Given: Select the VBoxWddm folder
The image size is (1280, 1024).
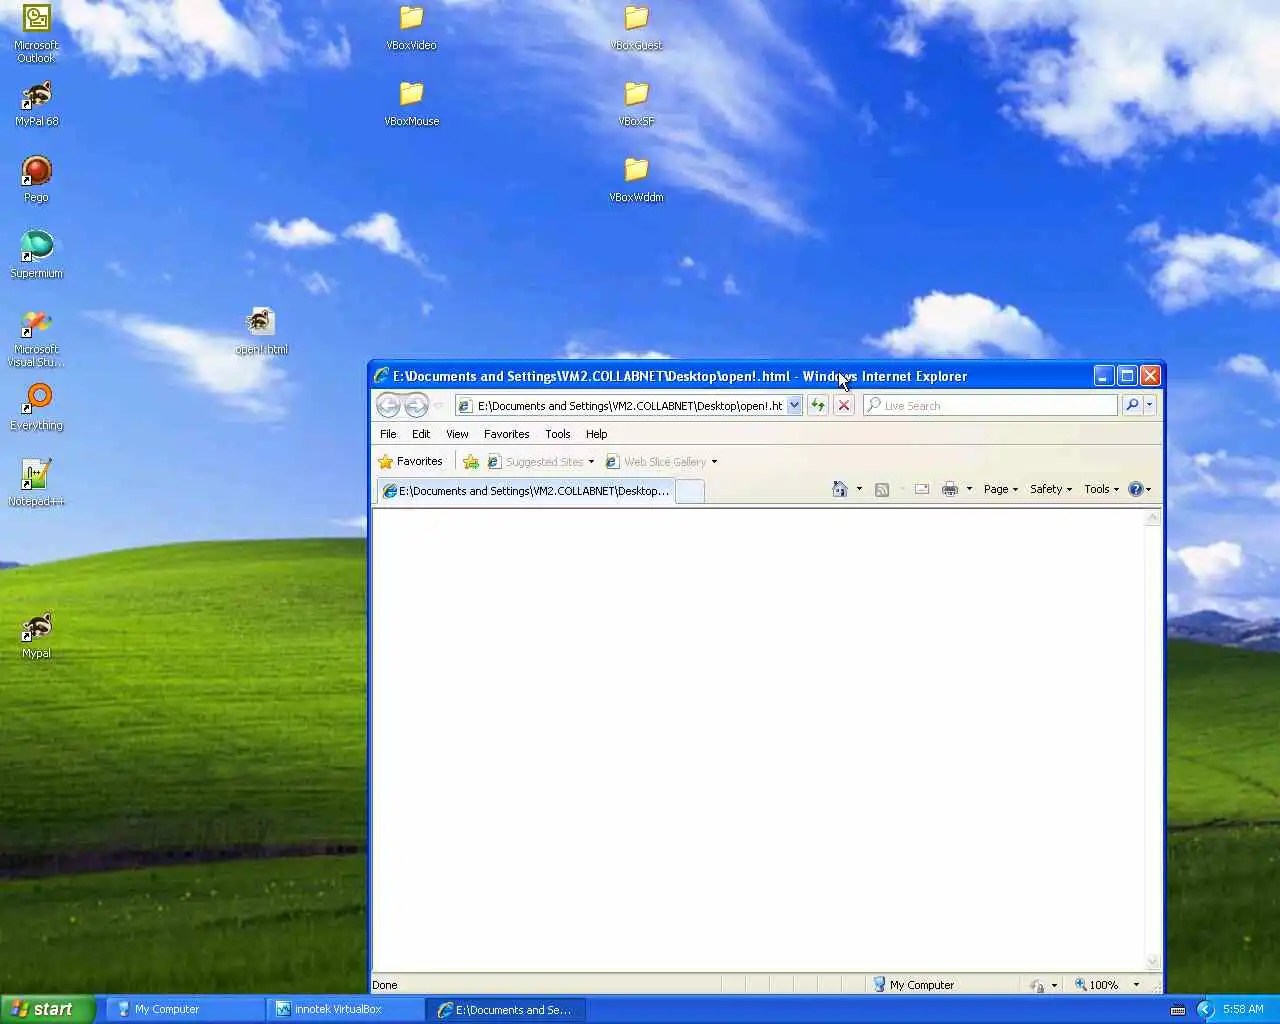Looking at the screenshot, I should [x=636, y=180].
